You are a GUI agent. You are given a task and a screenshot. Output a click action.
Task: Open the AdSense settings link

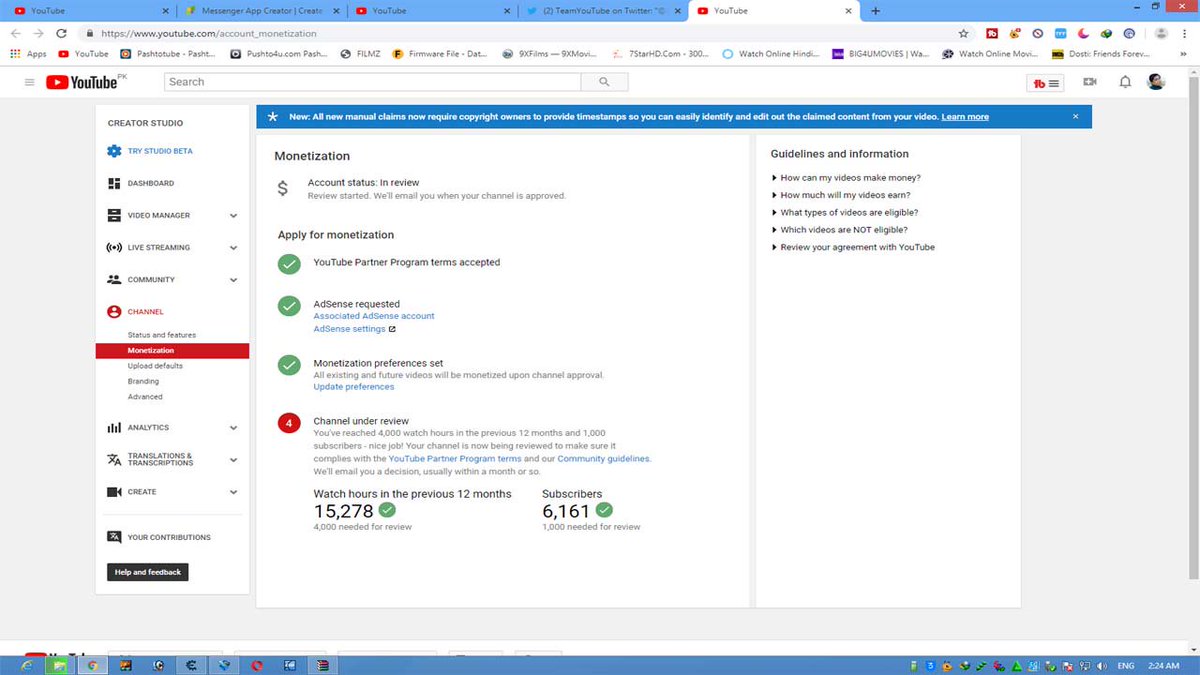349,329
